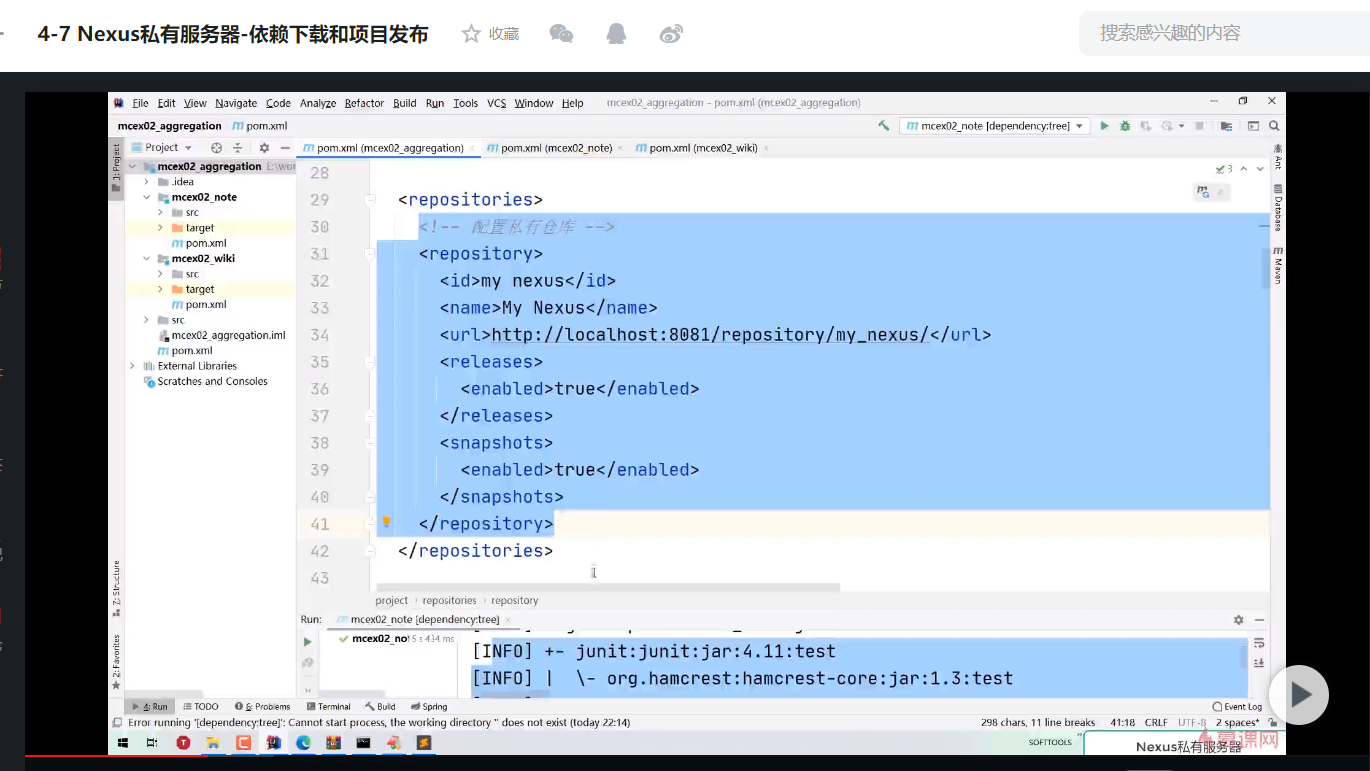Click the 搜索感兴趣的内容 search field

1225,33
